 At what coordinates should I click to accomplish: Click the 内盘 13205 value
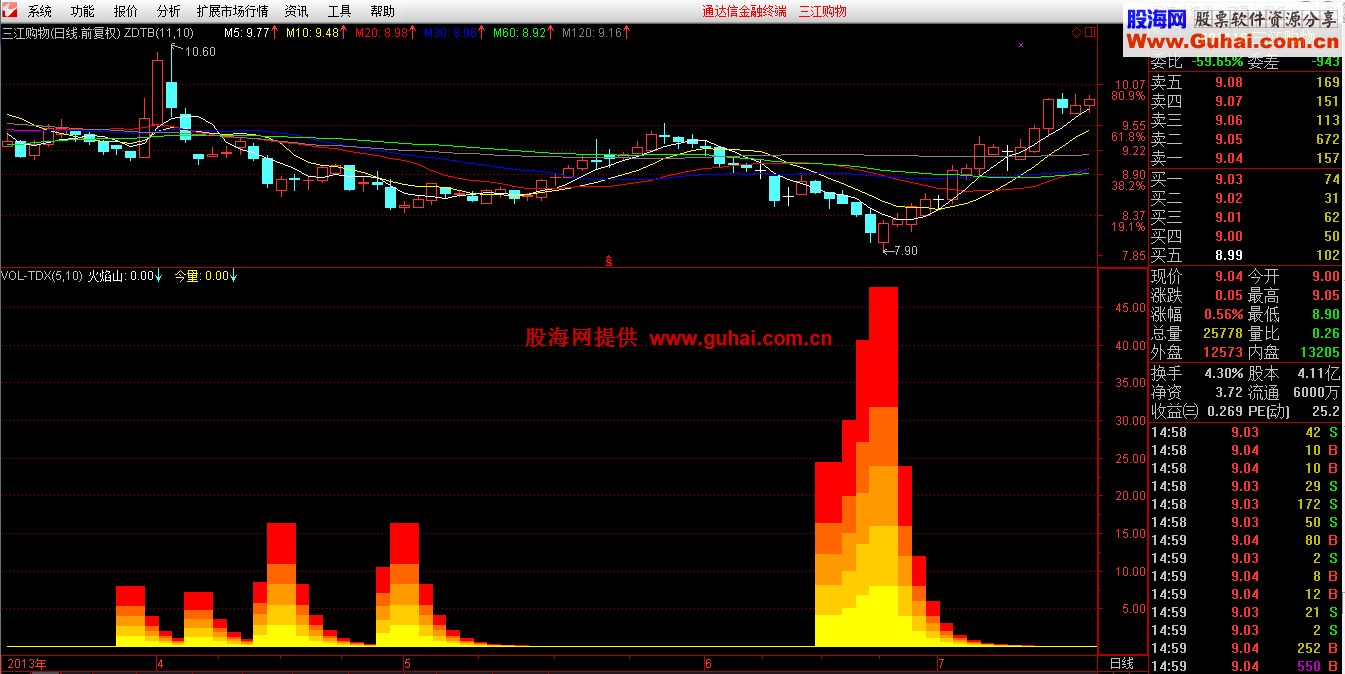1320,353
